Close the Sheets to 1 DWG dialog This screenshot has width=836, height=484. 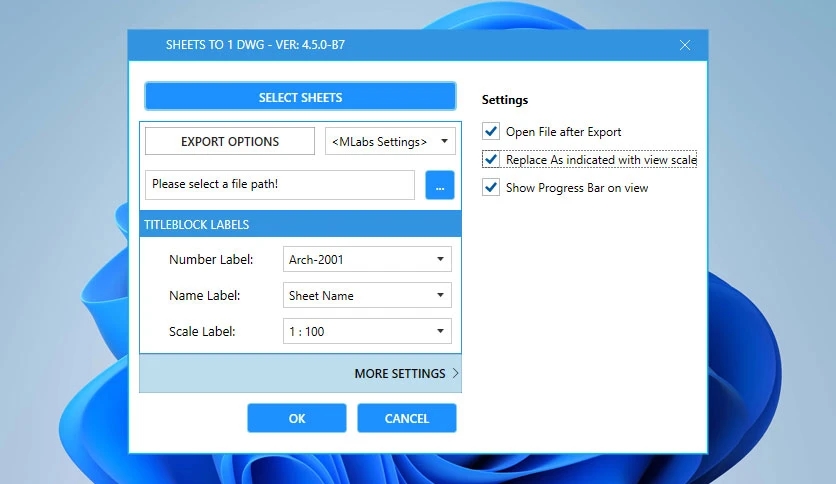[x=685, y=45]
